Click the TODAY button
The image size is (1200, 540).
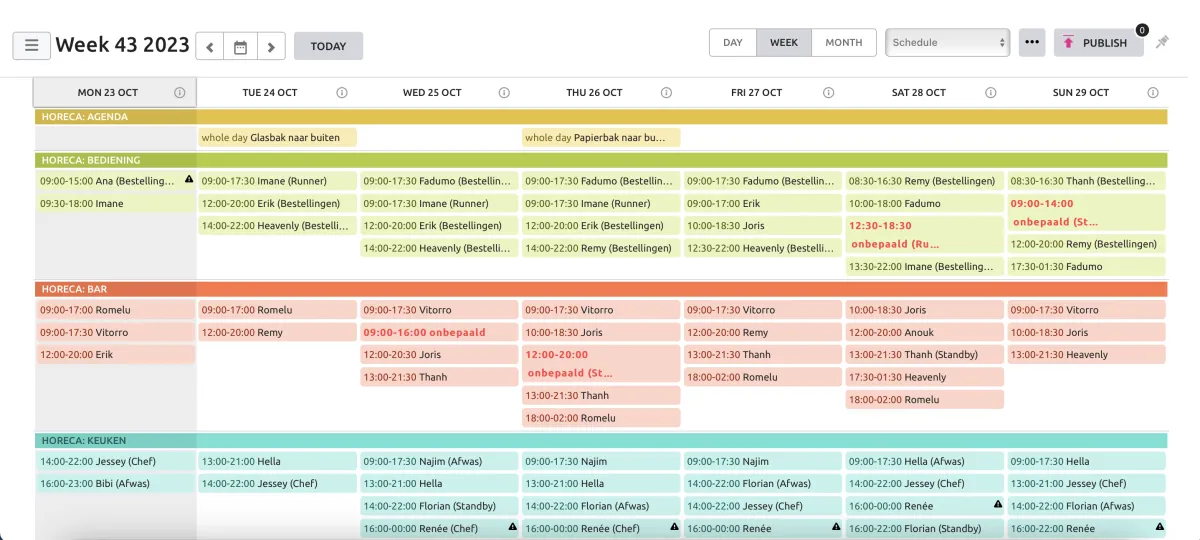tap(328, 46)
